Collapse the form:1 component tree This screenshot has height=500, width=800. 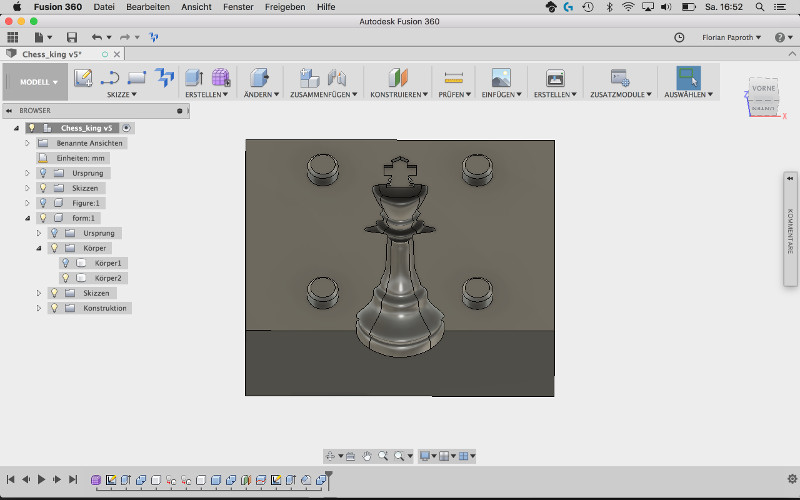(28, 218)
